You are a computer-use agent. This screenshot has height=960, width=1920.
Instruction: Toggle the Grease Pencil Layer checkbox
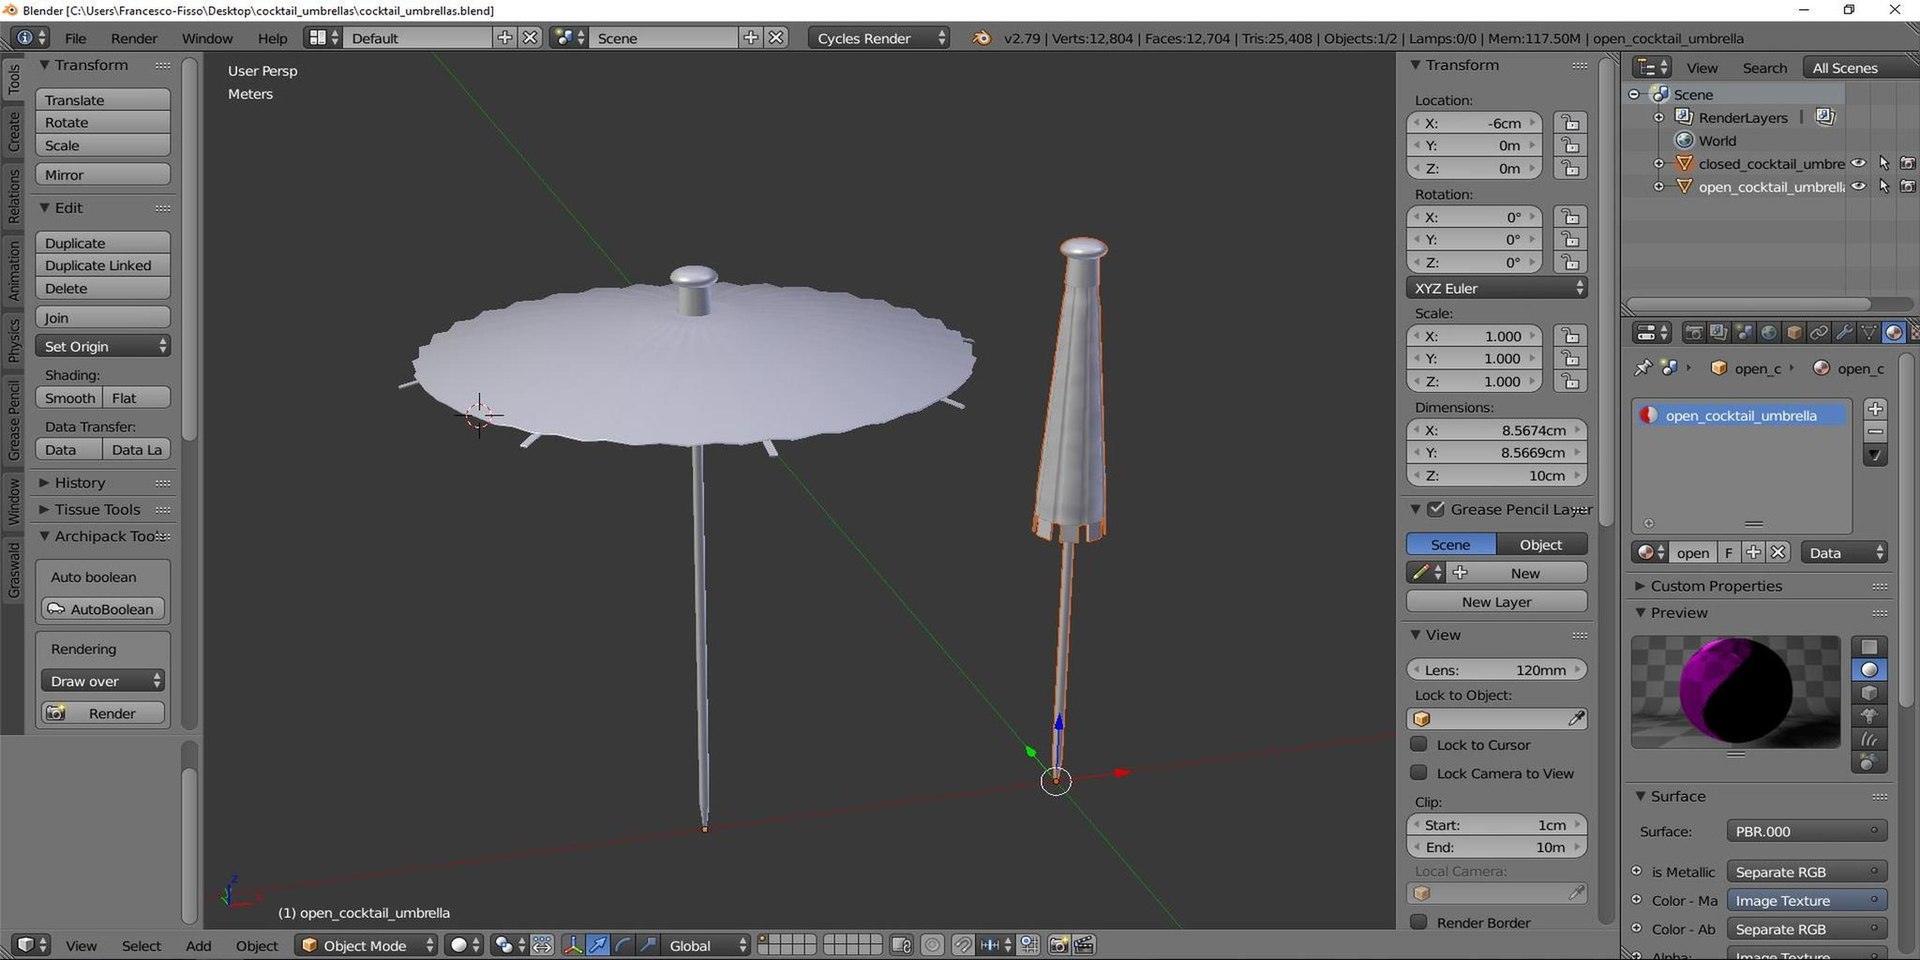click(x=1436, y=509)
